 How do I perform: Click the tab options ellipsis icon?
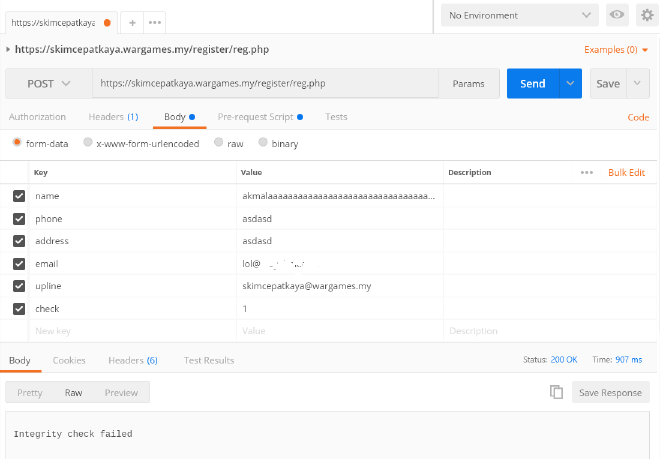(154, 22)
